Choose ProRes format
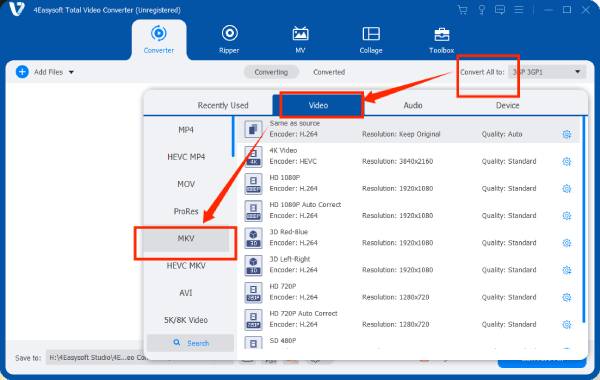 pyautogui.click(x=186, y=211)
